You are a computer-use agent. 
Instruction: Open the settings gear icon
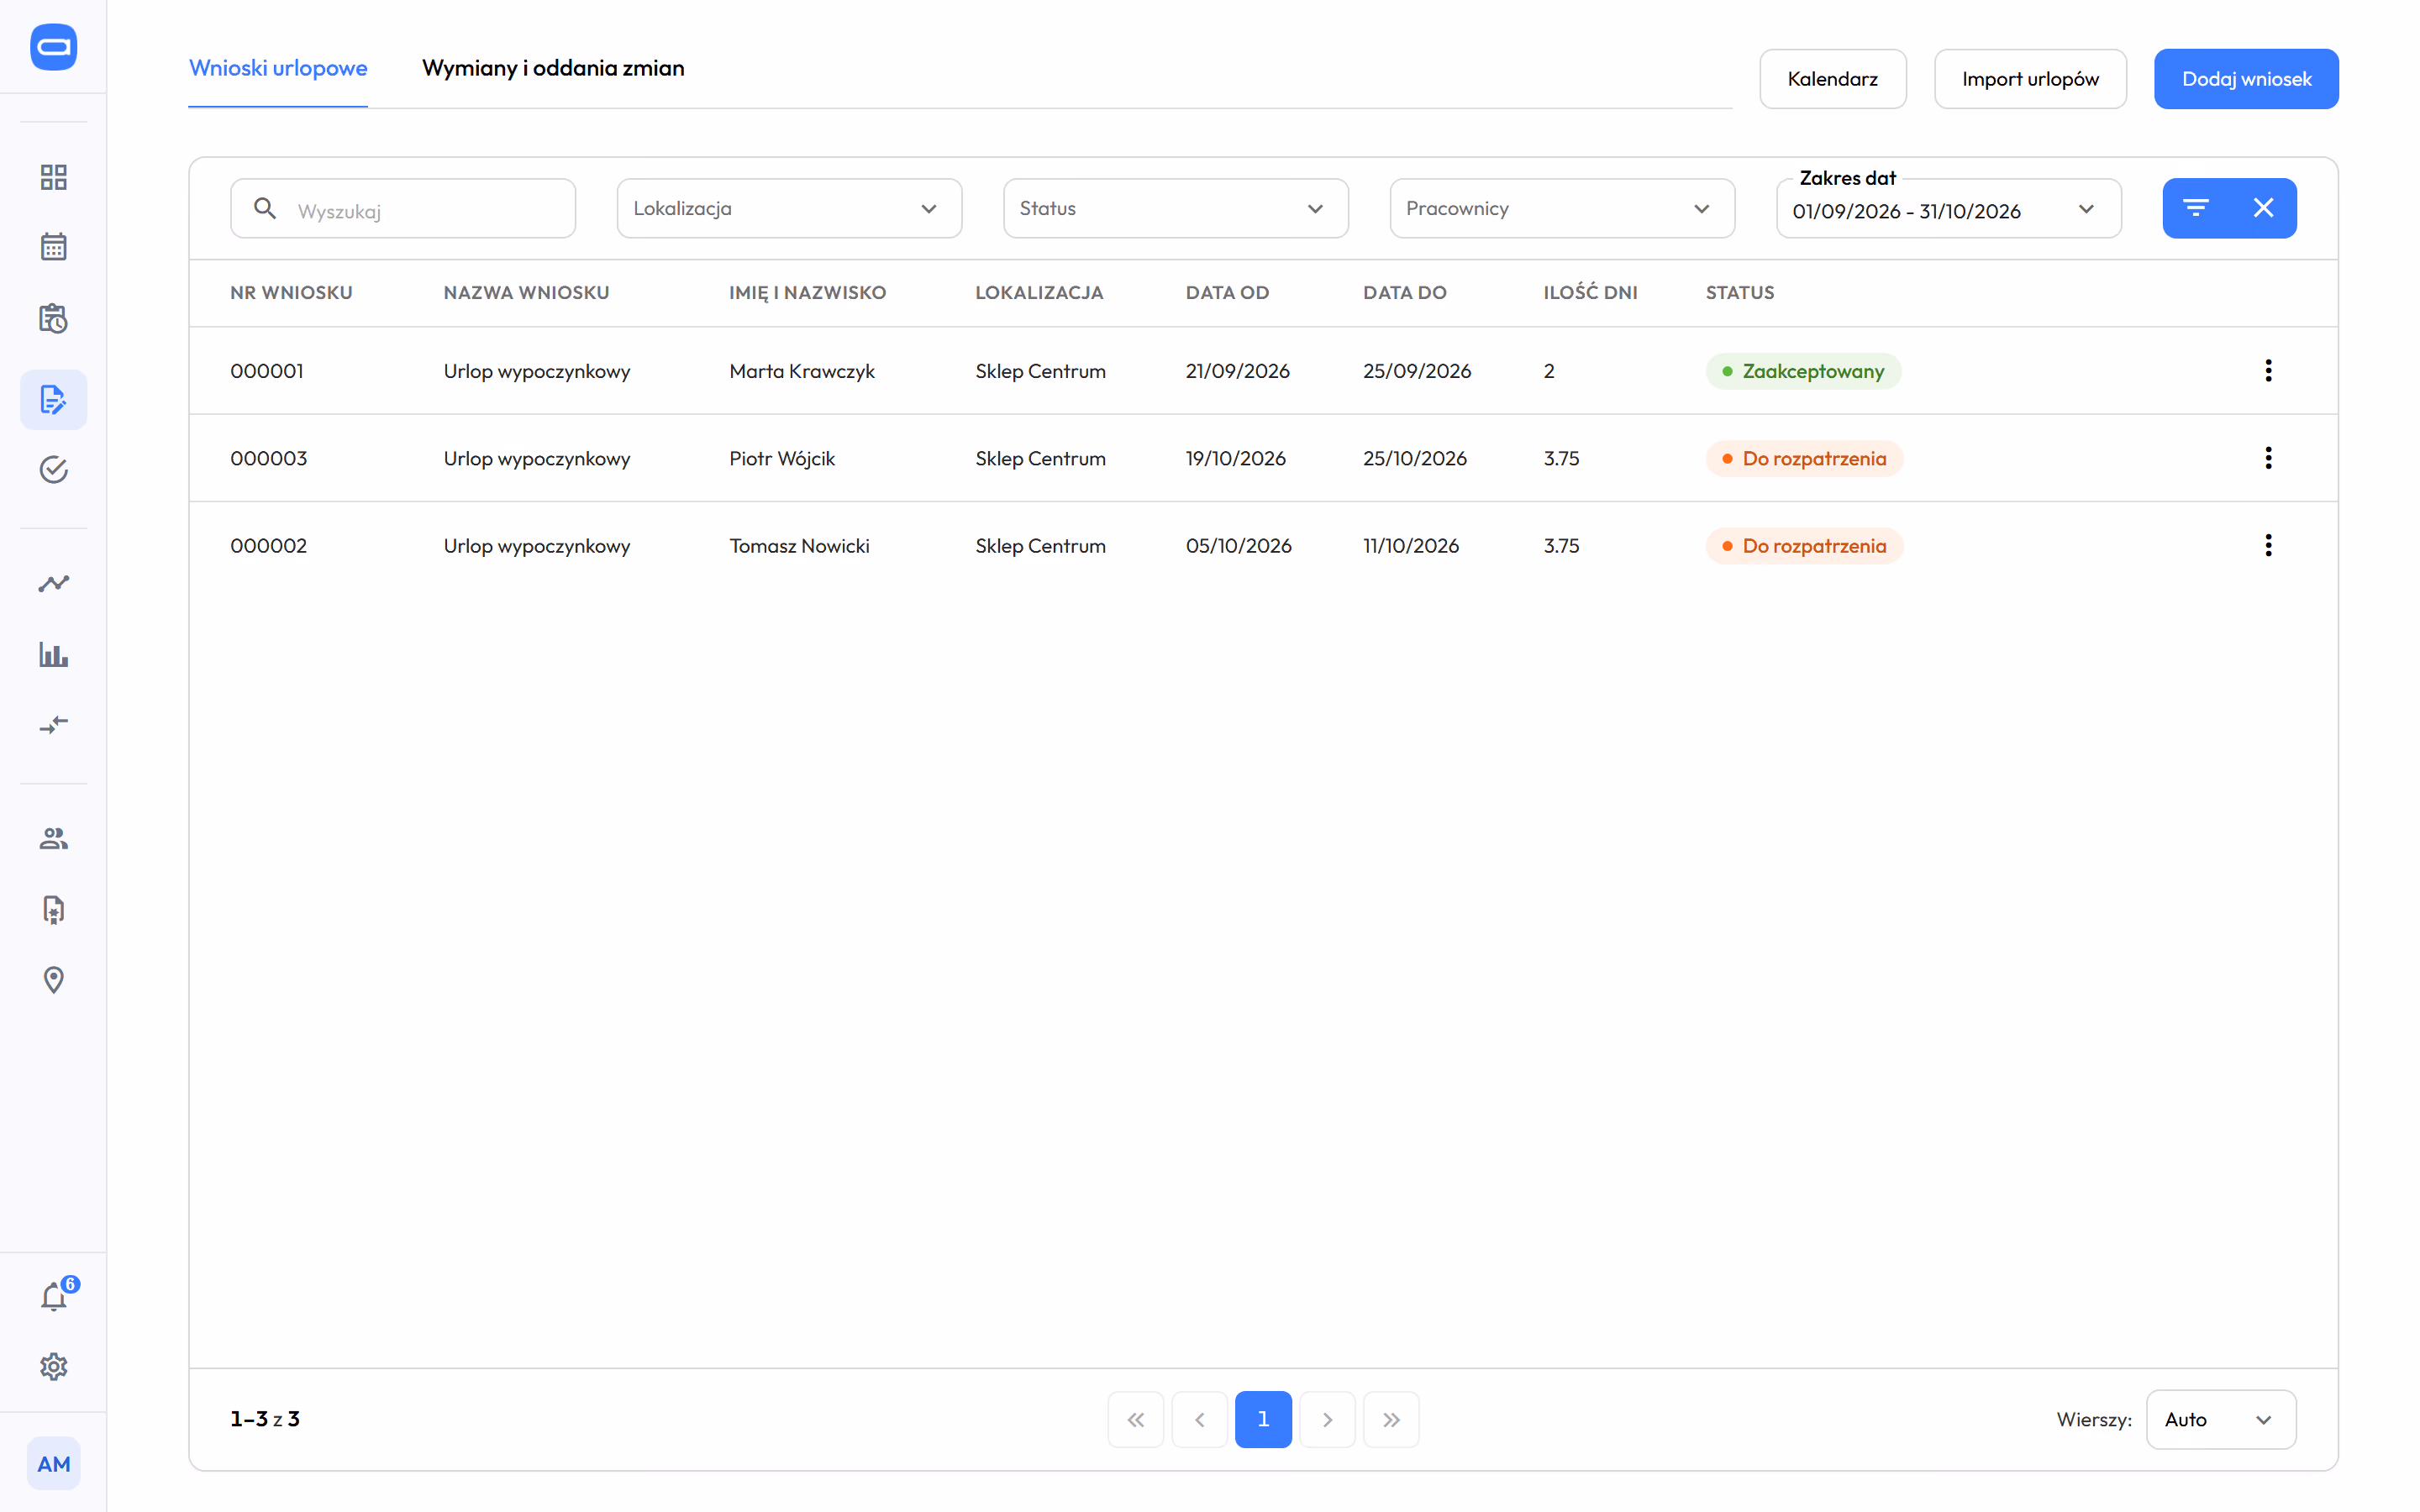point(53,1367)
